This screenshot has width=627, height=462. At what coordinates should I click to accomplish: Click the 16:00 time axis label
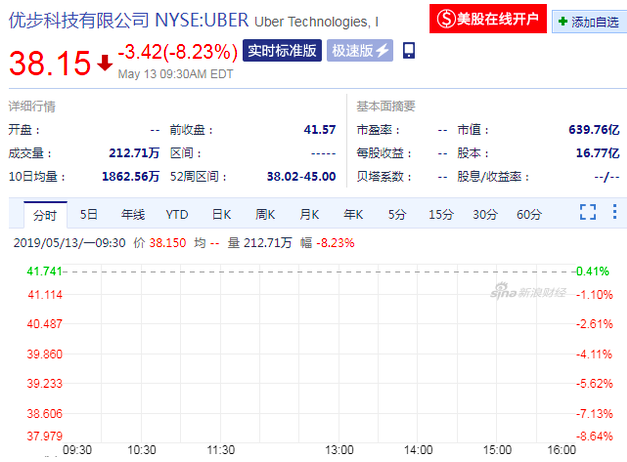point(561,450)
